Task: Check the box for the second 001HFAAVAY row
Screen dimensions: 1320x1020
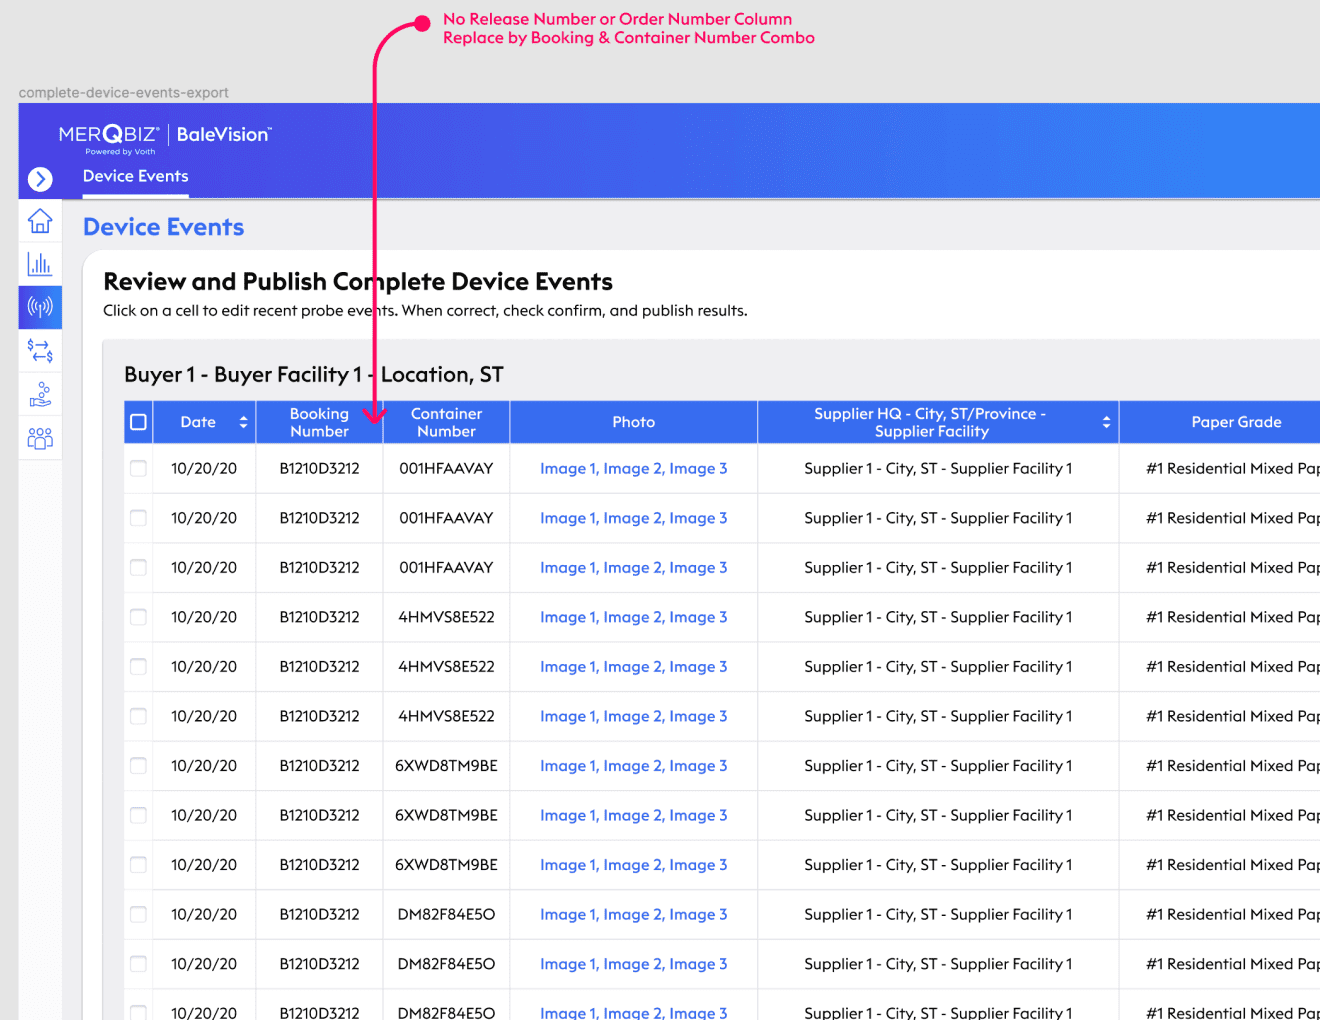Action: coord(139,518)
